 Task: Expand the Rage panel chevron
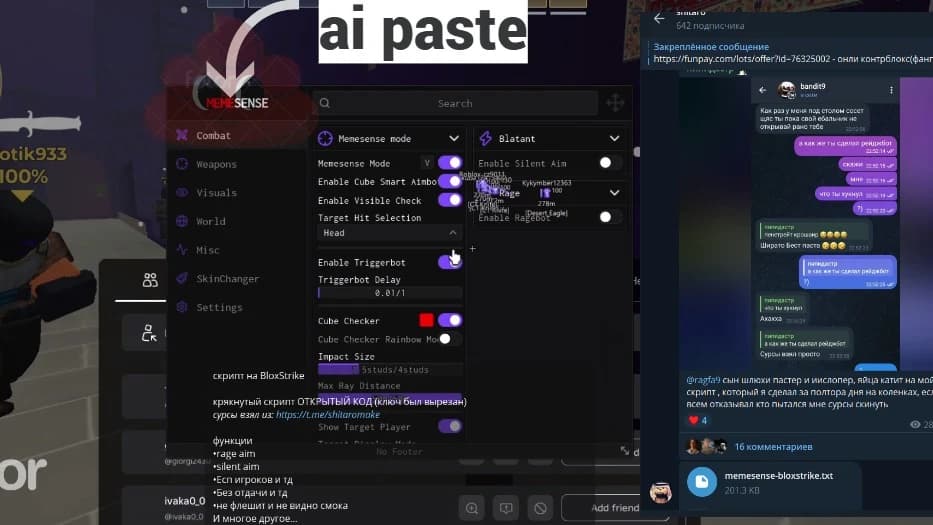[x=615, y=192]
